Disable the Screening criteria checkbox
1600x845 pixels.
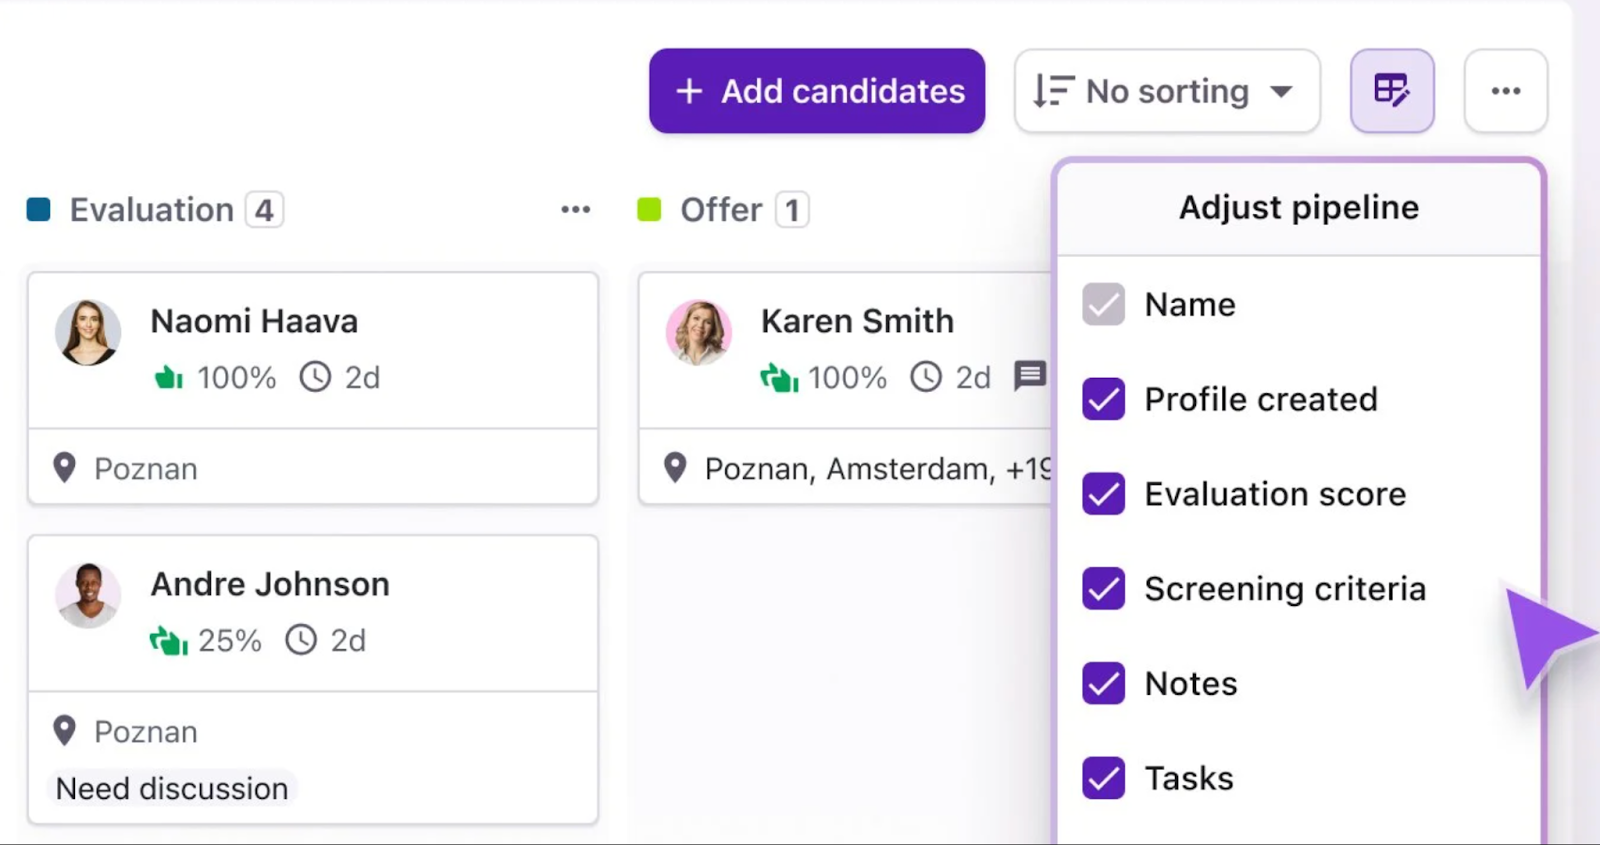pyautogui.click(x=1103, y=589)
